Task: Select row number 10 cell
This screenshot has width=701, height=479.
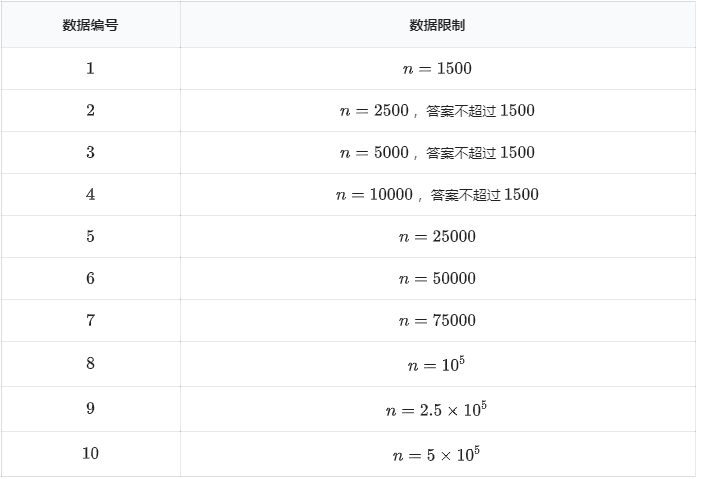Action: click(x=90, y=454)
